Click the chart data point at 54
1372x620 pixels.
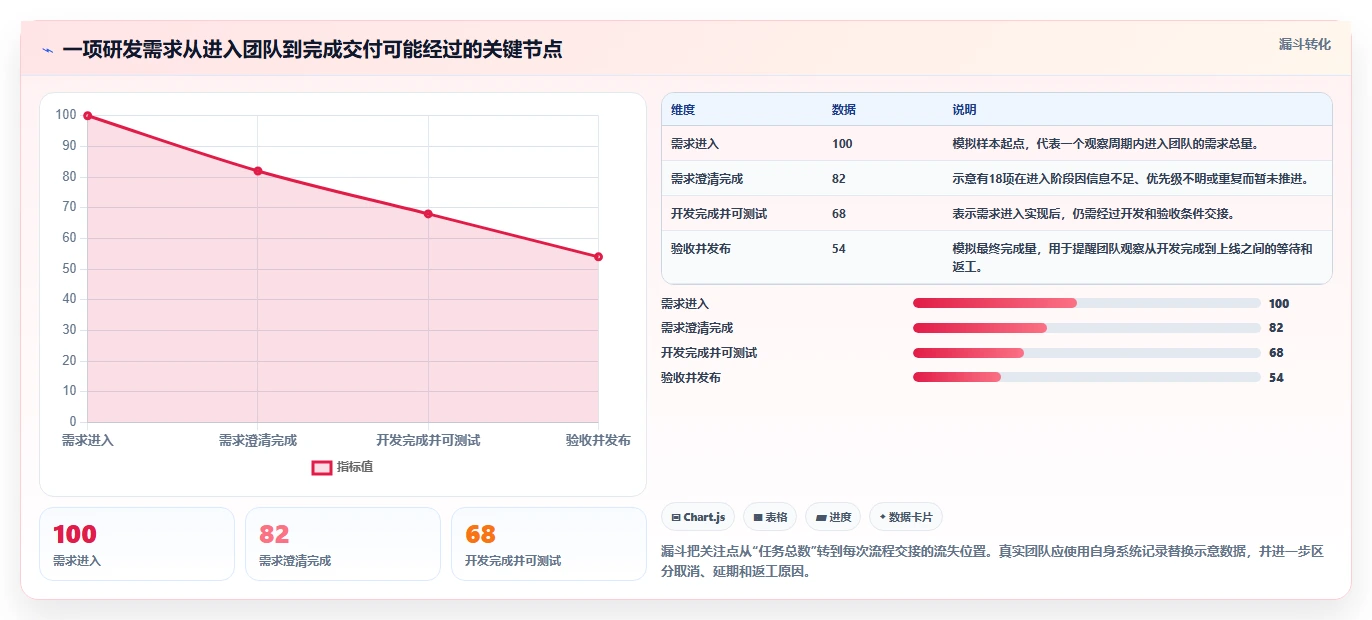point(598,257)
